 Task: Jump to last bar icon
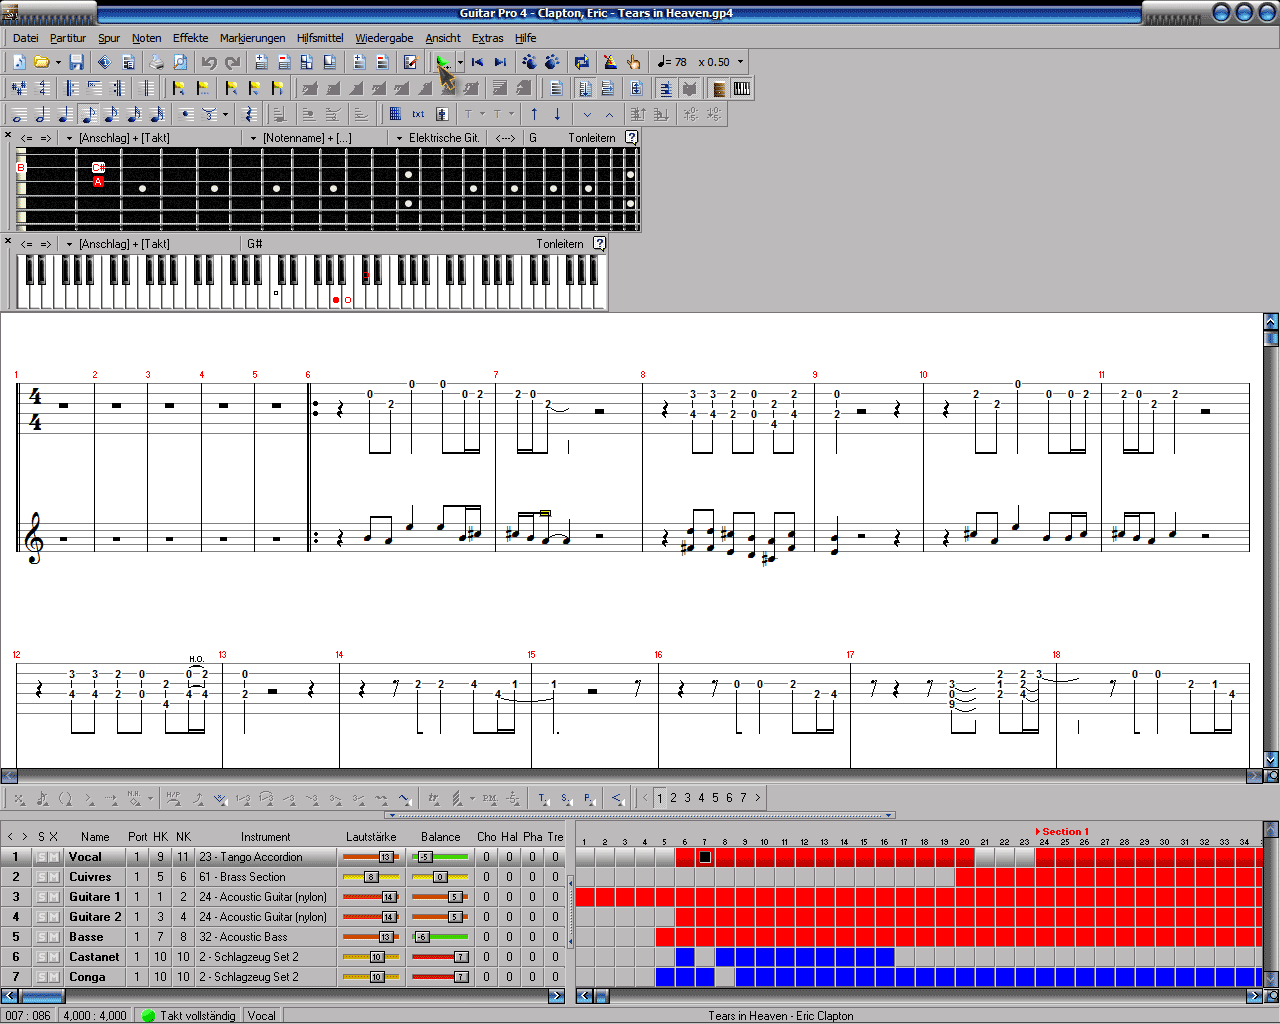(501, 62)
